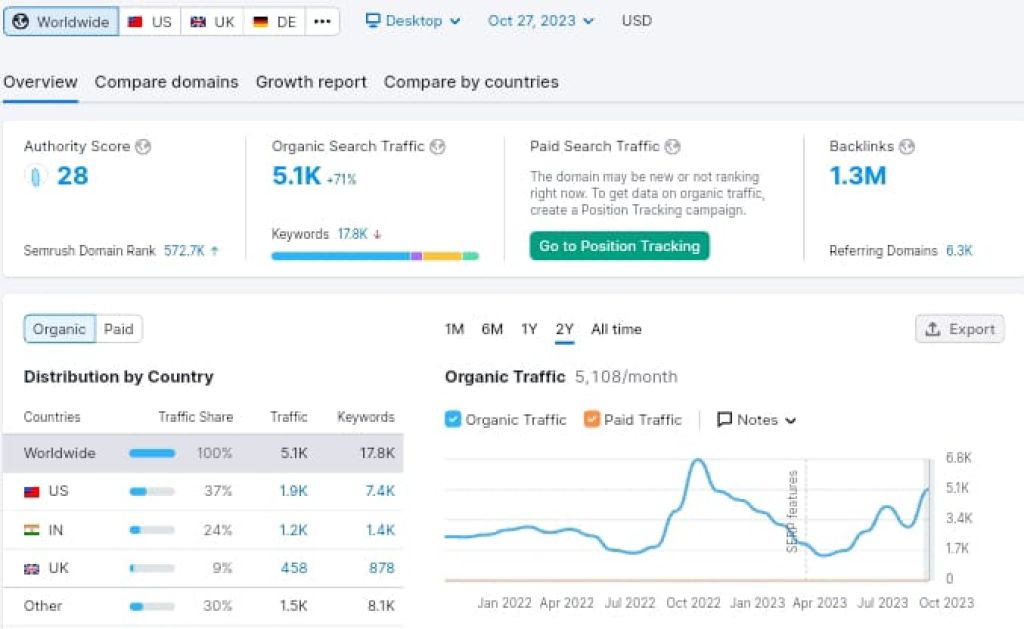Select 2Y time range
The width and height of the screenshot is (1024, 629).
pyautogui.click(x=564, y=329)
